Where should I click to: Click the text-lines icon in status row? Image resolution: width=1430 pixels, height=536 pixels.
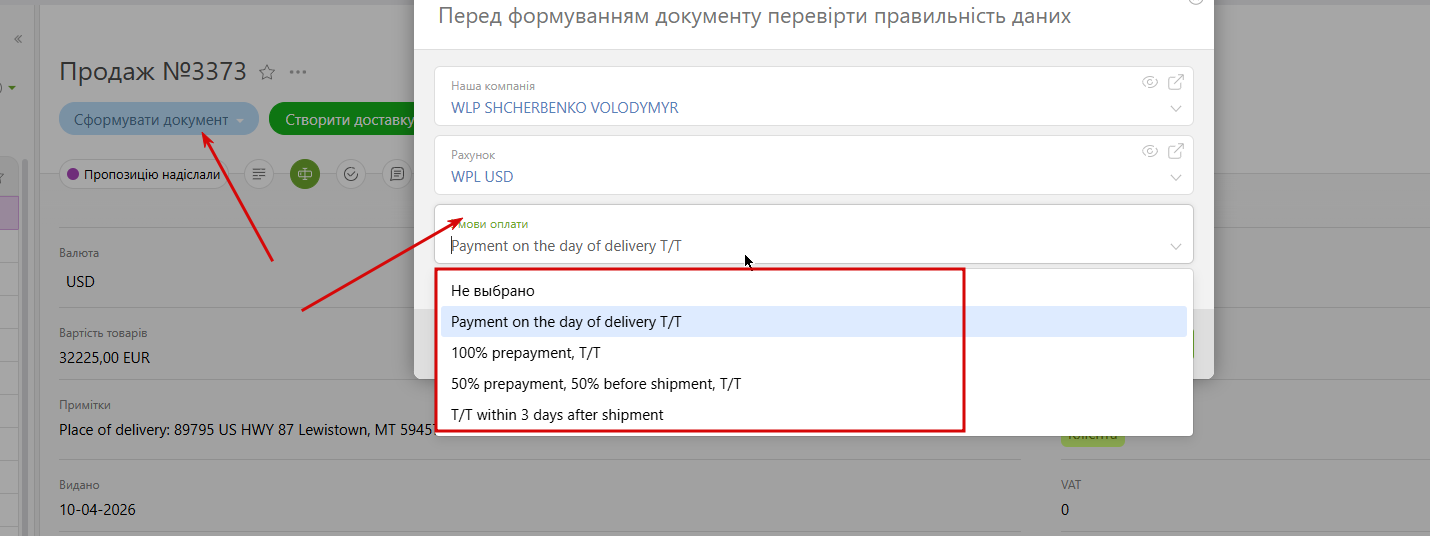pos(259,174)
